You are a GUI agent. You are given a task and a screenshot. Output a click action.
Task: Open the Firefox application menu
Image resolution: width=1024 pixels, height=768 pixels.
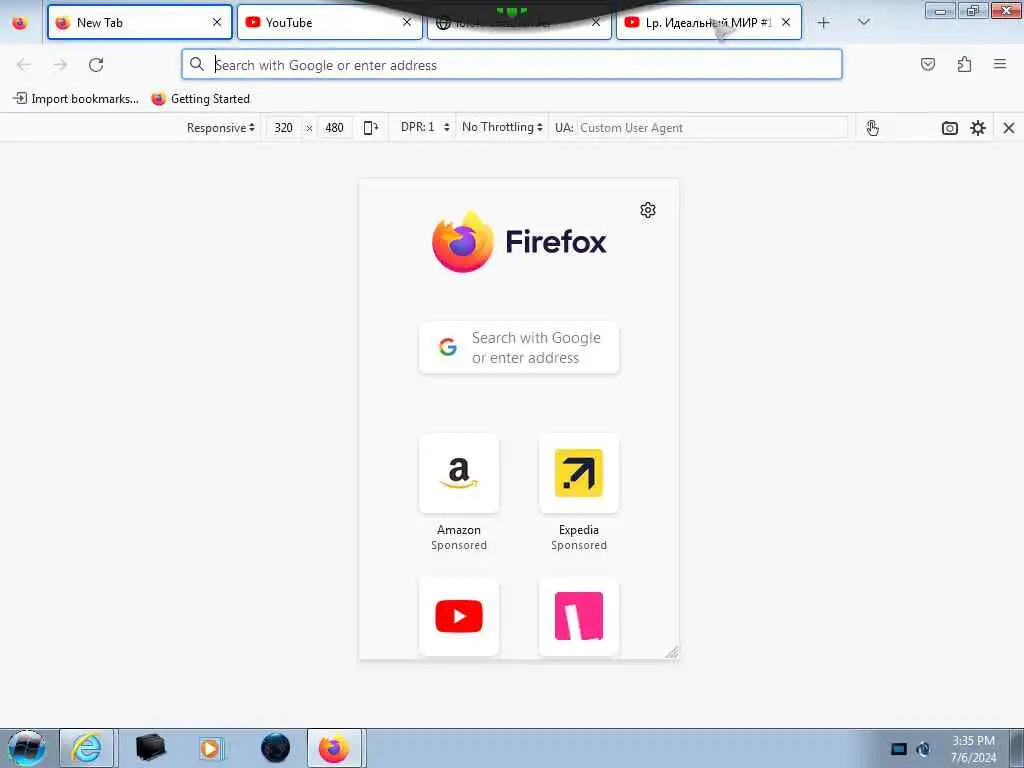coord(1000,64)
